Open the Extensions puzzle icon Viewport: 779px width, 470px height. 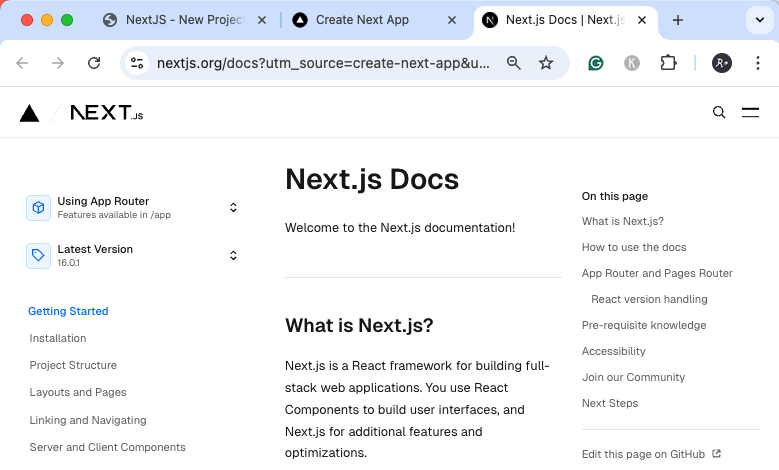(668, 63)
